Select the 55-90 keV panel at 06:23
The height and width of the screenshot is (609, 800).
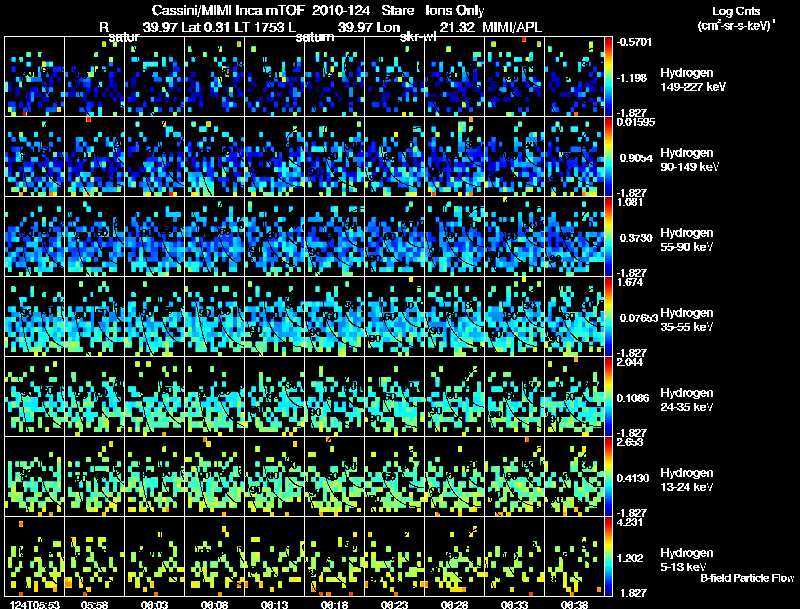point(394,237)
